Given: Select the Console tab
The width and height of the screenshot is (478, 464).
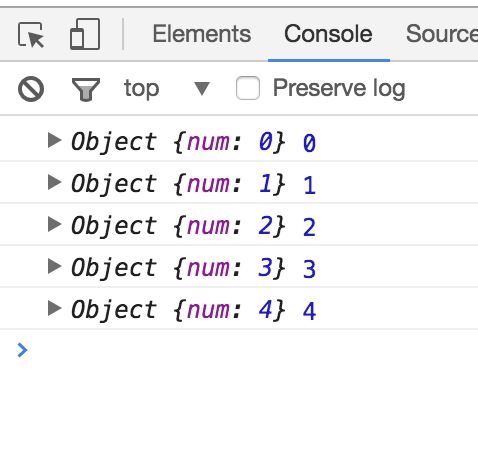Looking at the screenshot, I should 328,34.
